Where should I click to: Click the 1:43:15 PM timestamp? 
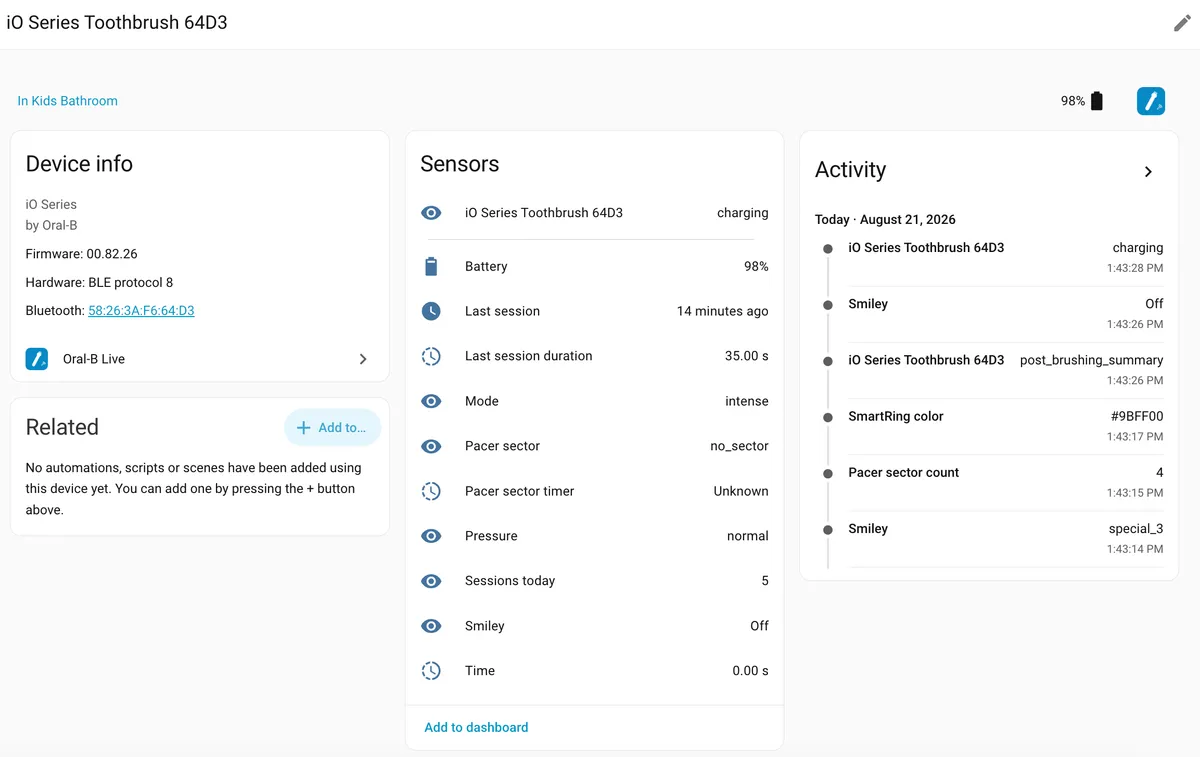click(1135, 493)
